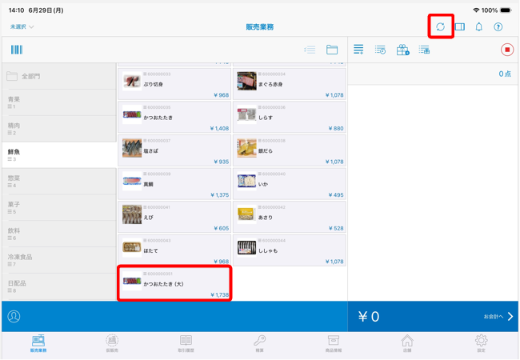Add まぐろ赤身 product

coord(289,84)
